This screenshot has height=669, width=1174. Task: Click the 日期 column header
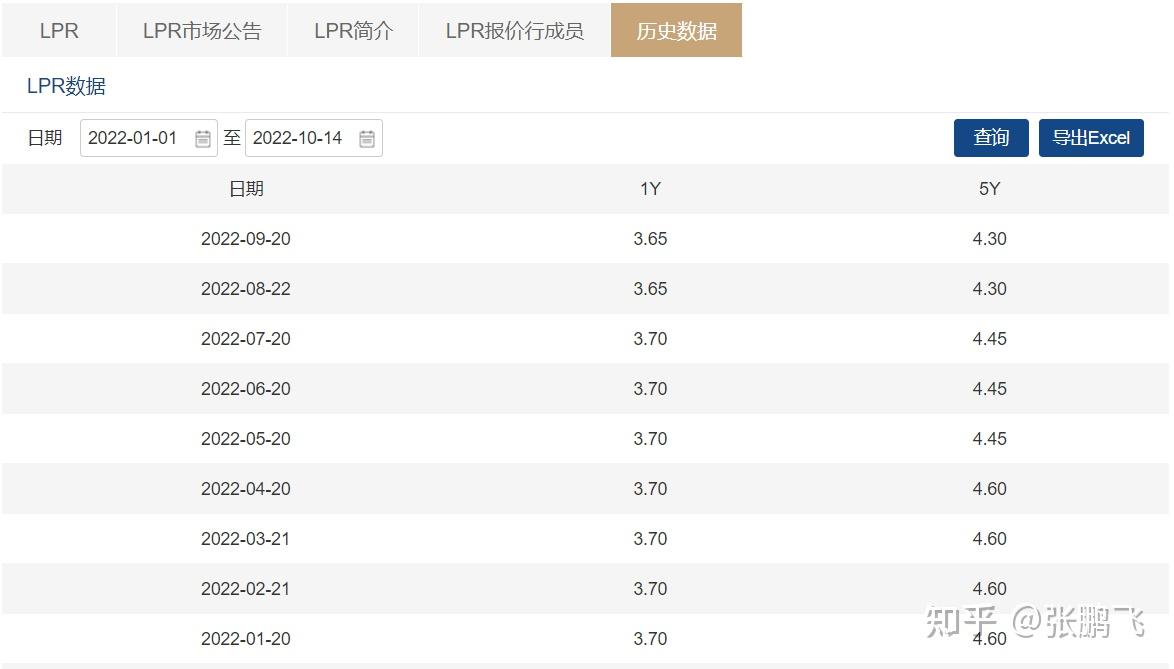pyautogui.click(x=246, y=189)
